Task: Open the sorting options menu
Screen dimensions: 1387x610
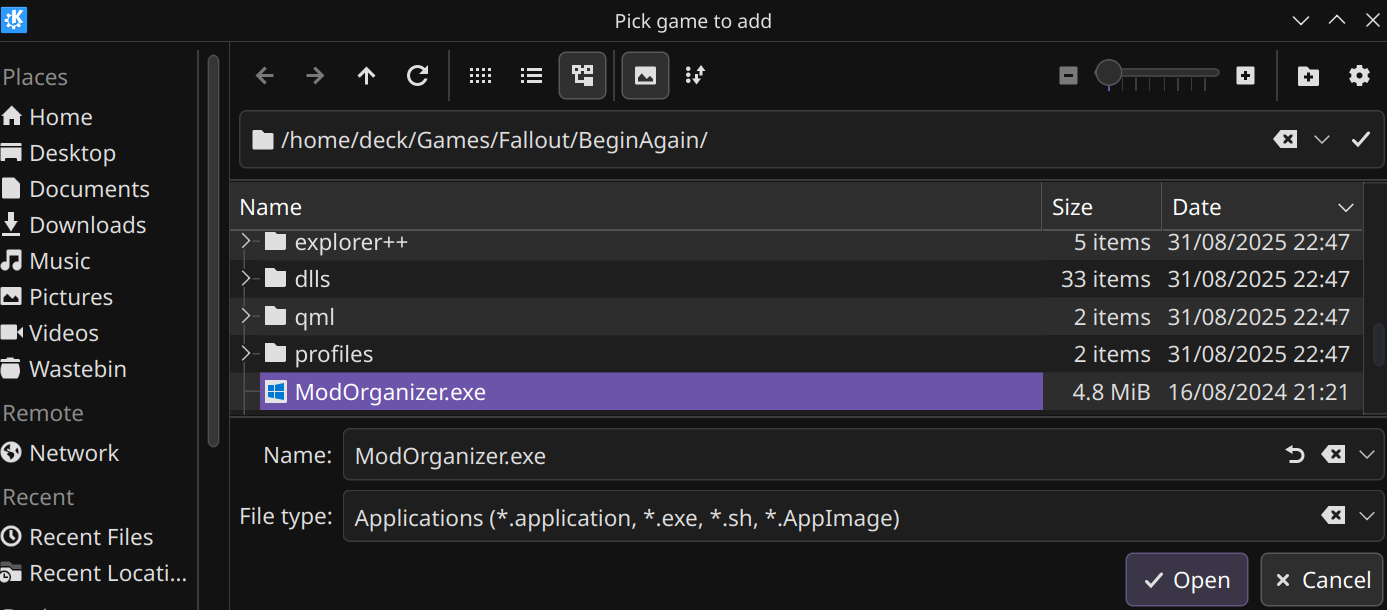Action: point(695,76)
